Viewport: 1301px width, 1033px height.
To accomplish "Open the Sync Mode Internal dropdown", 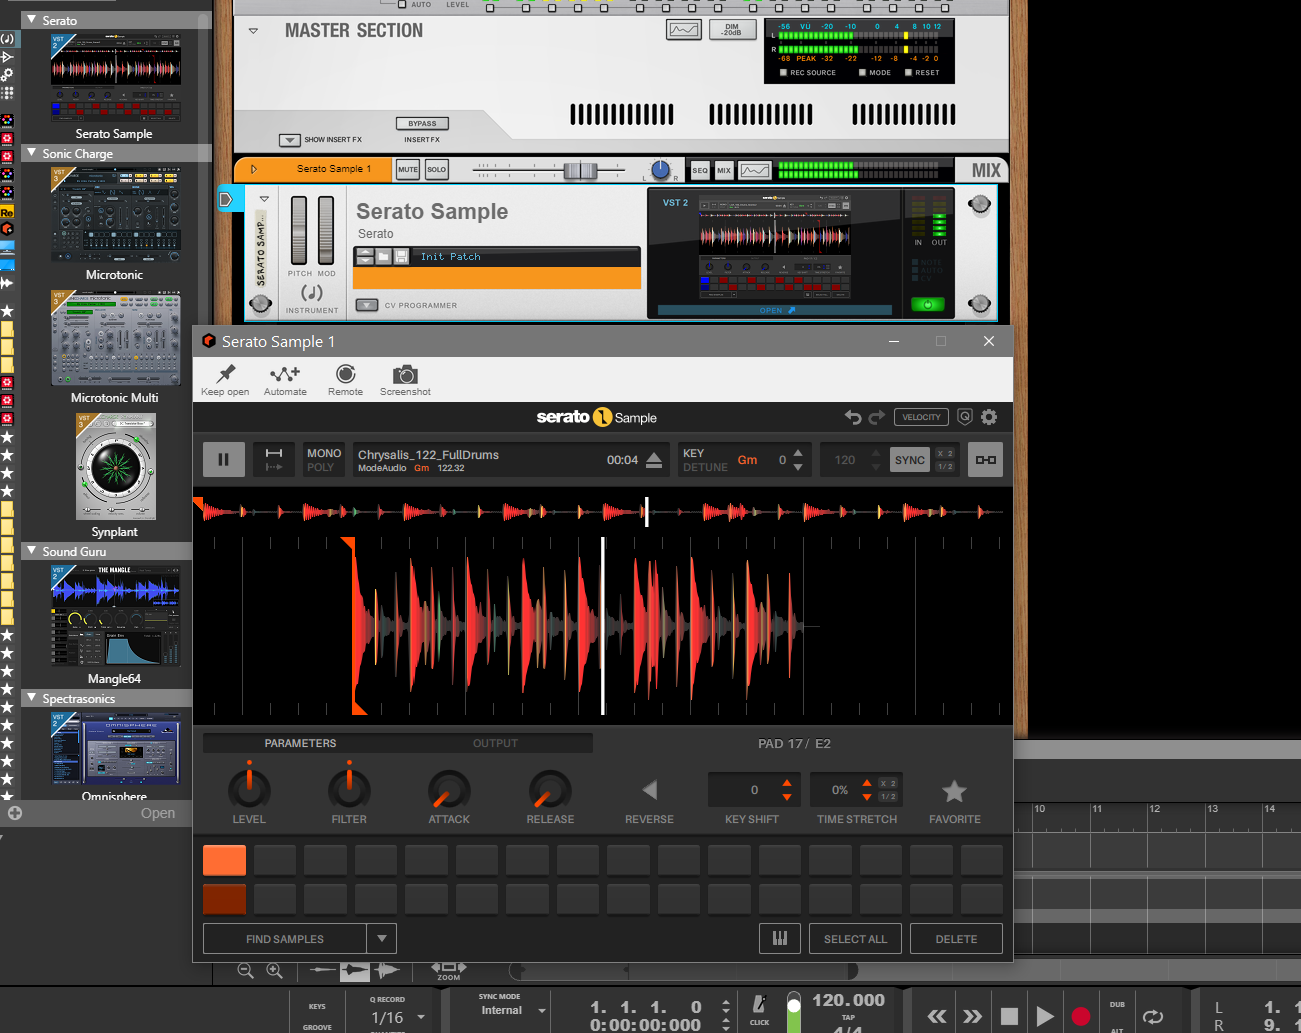I will [x=542, y=1011].
